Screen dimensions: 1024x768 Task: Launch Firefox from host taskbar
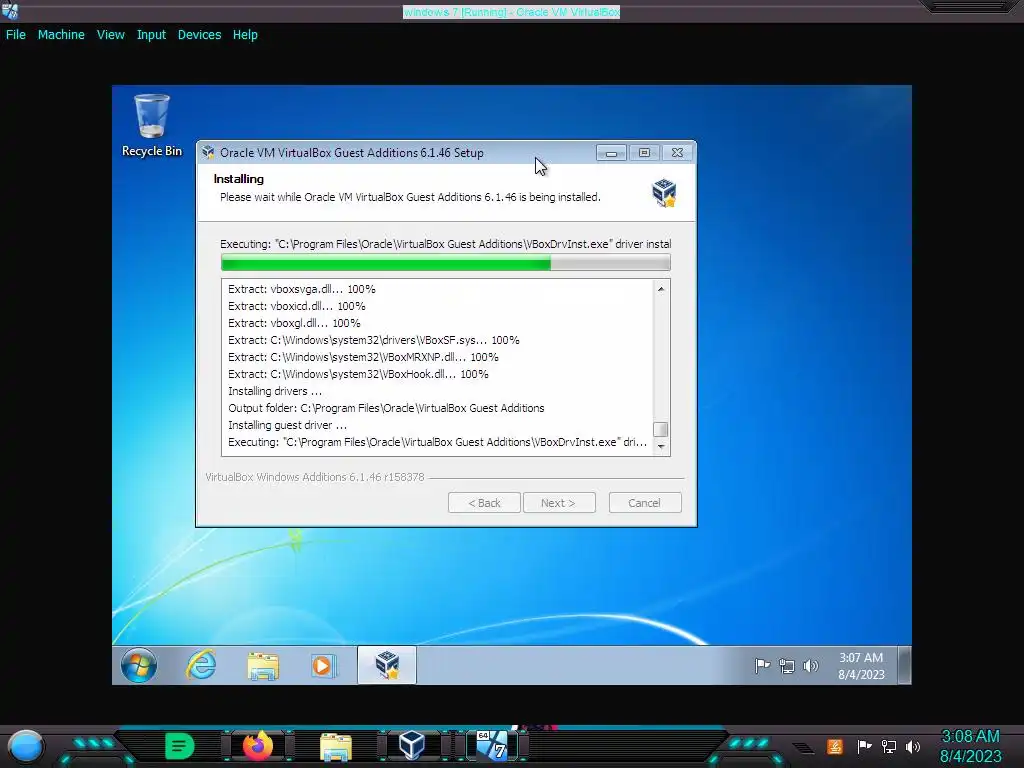tap(258, 746)
